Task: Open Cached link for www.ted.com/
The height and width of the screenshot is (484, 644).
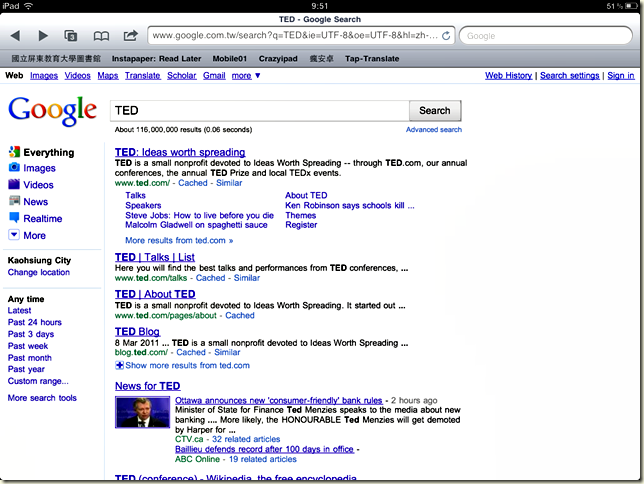Action: tap(193, 183)
